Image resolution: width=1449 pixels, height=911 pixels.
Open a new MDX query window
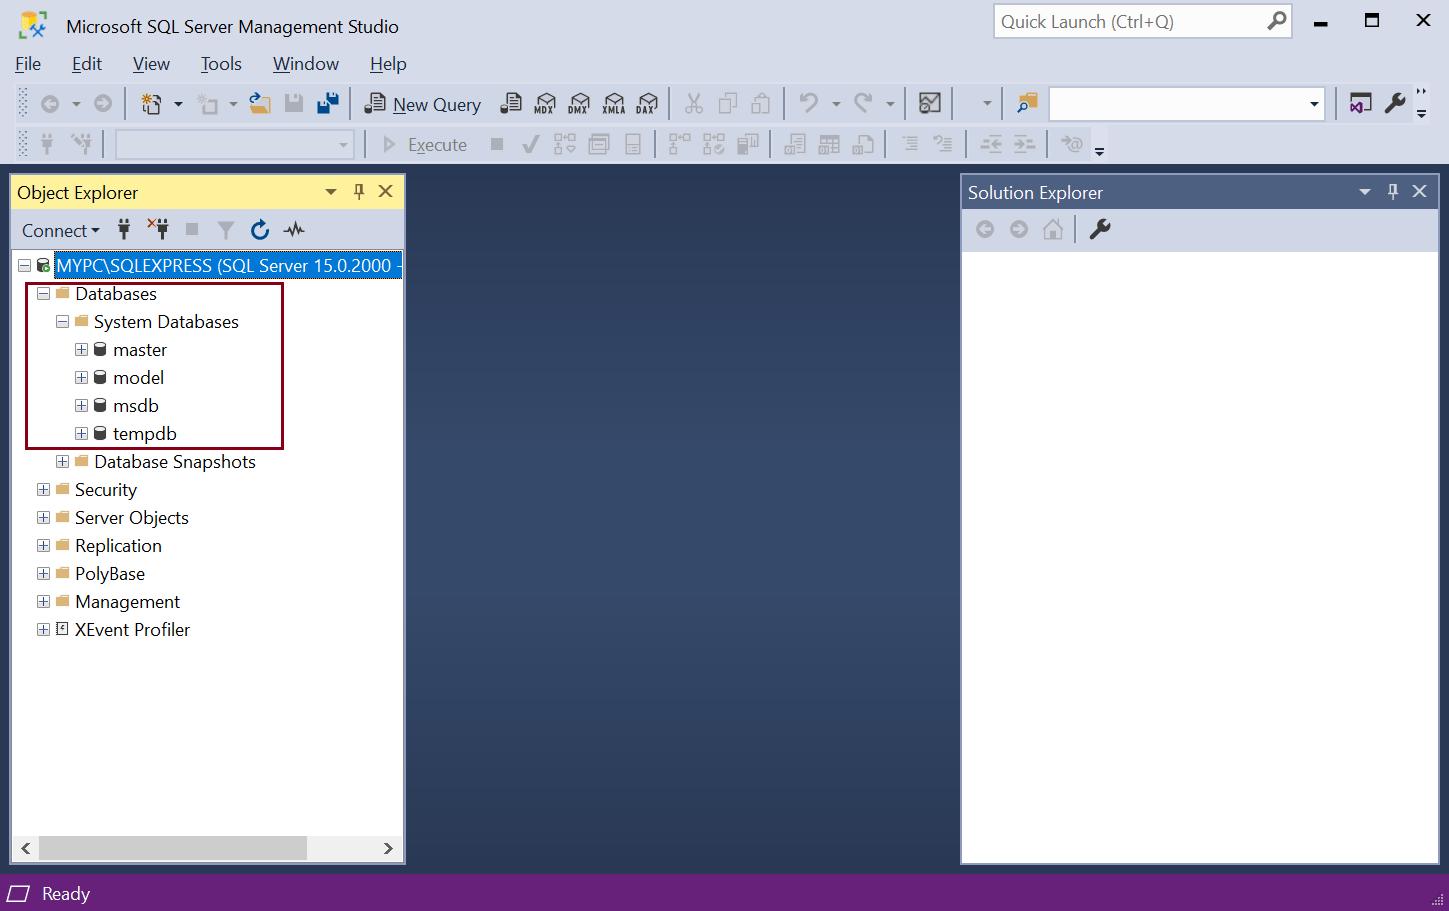[545, 103]
